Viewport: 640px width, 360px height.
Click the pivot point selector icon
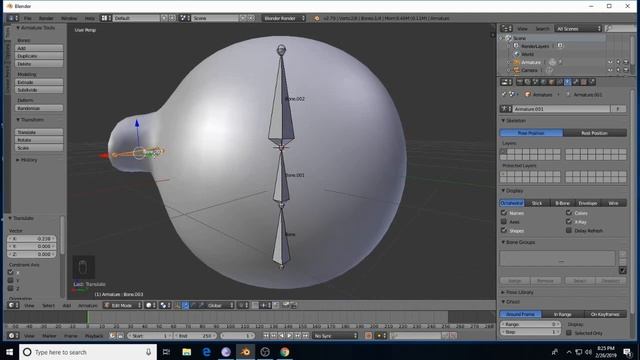pyautogui.click(x=164, y=305)
